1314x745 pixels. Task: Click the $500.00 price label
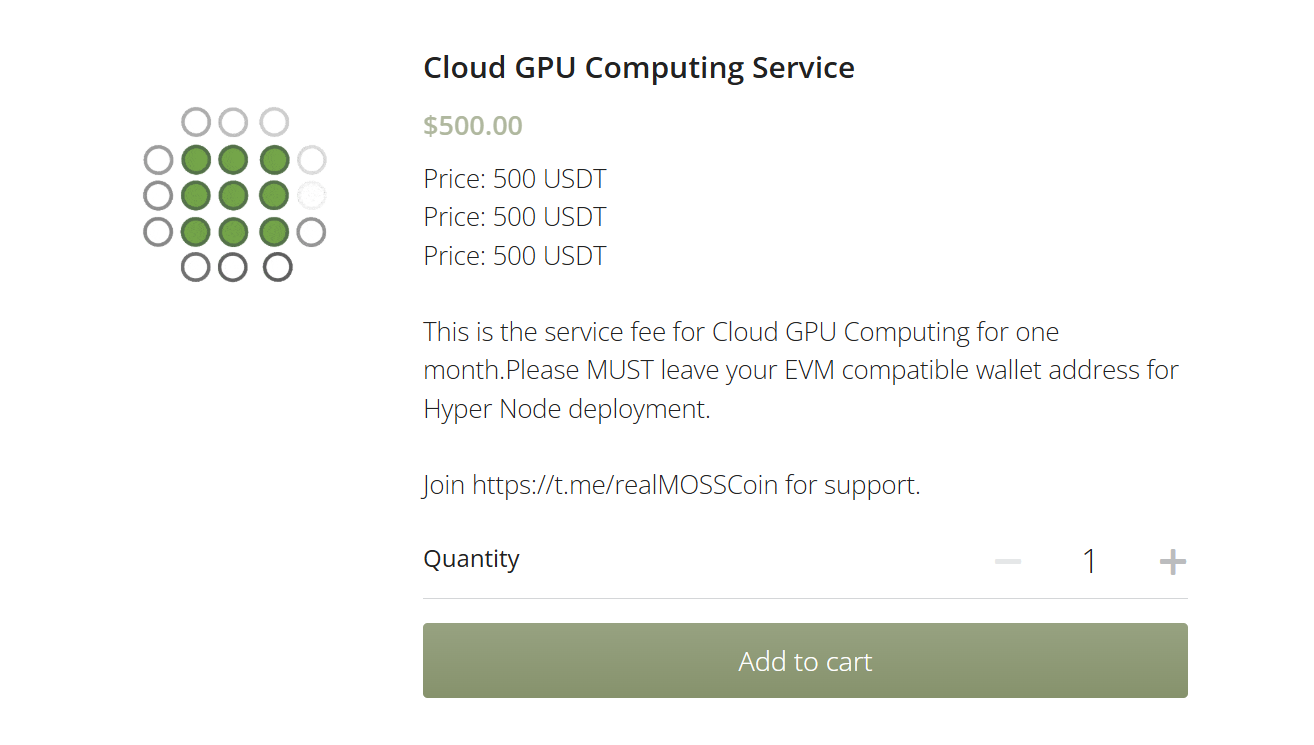pyautogui.click(x=473, y=126)
